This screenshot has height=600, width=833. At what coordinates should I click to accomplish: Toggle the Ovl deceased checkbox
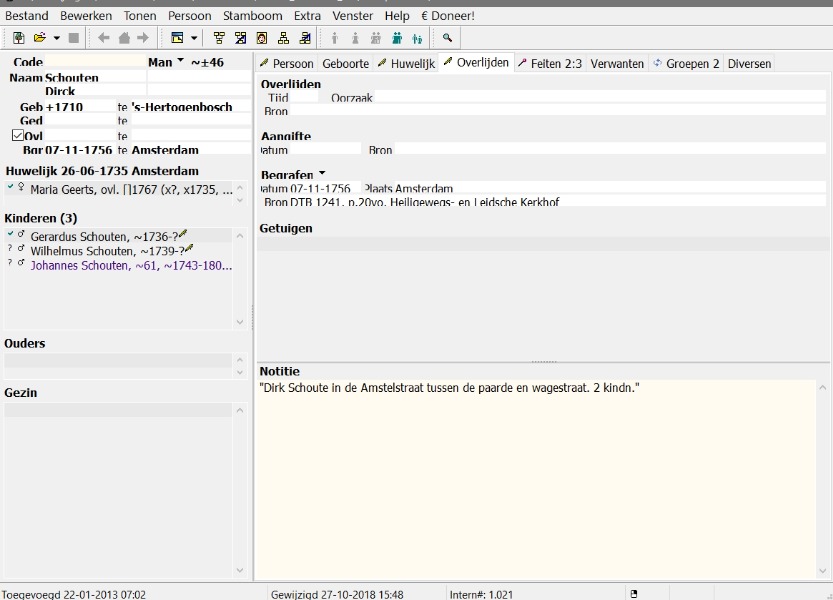[18, 135]
